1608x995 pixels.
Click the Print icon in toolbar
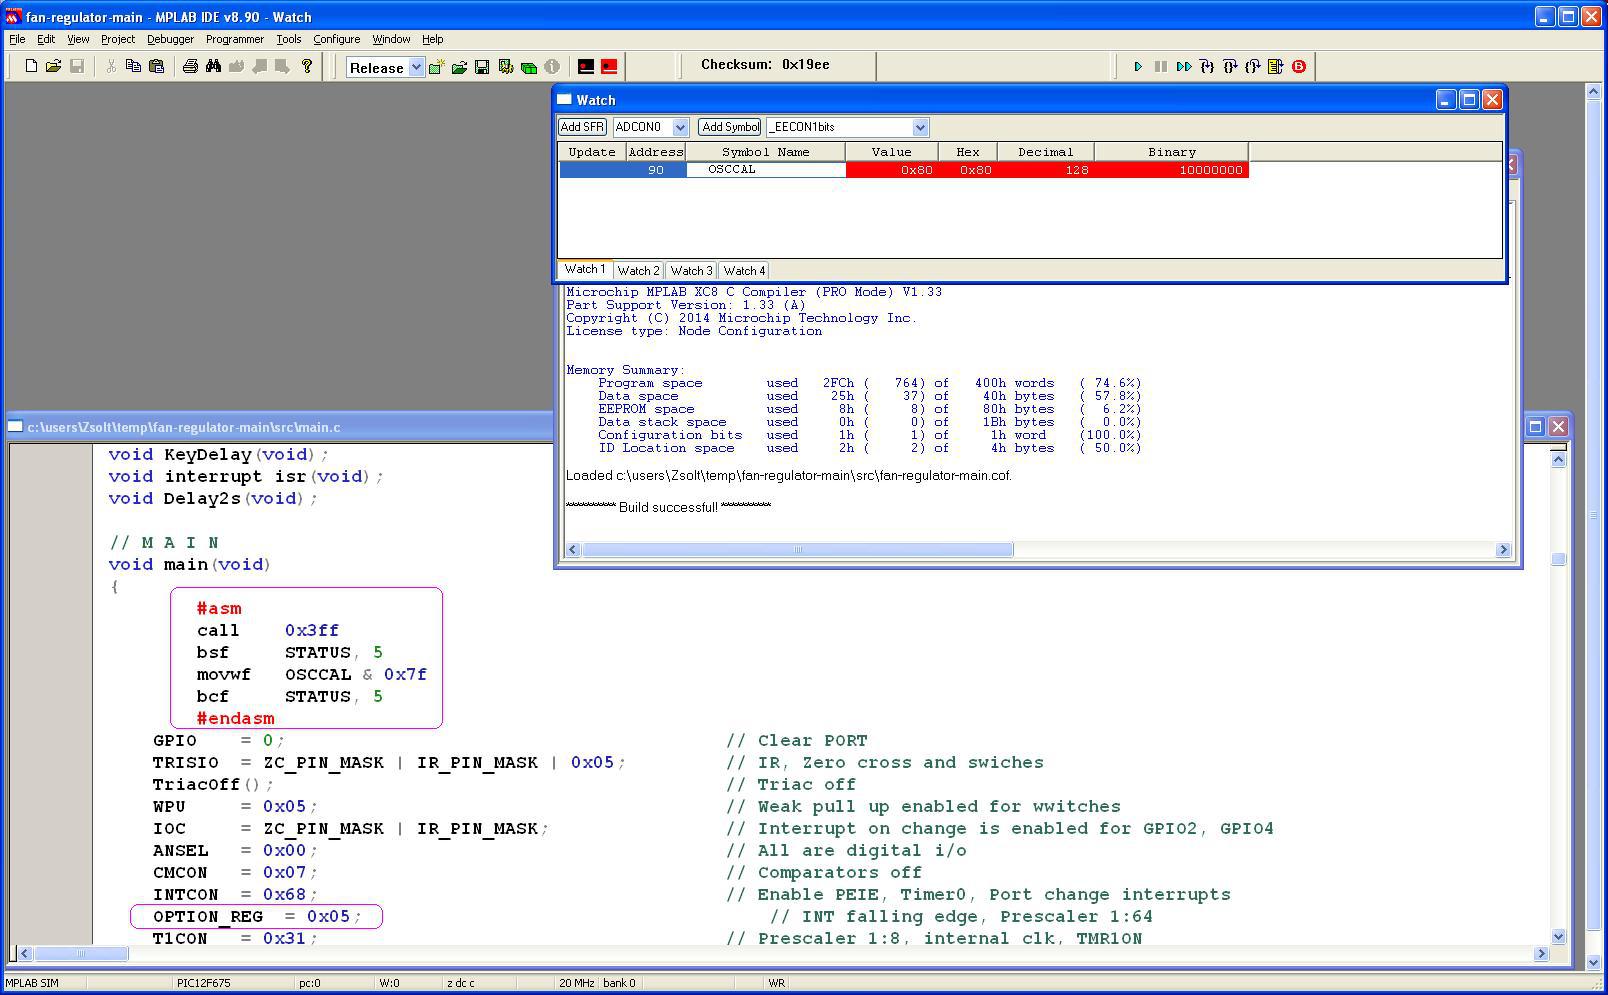190,67
